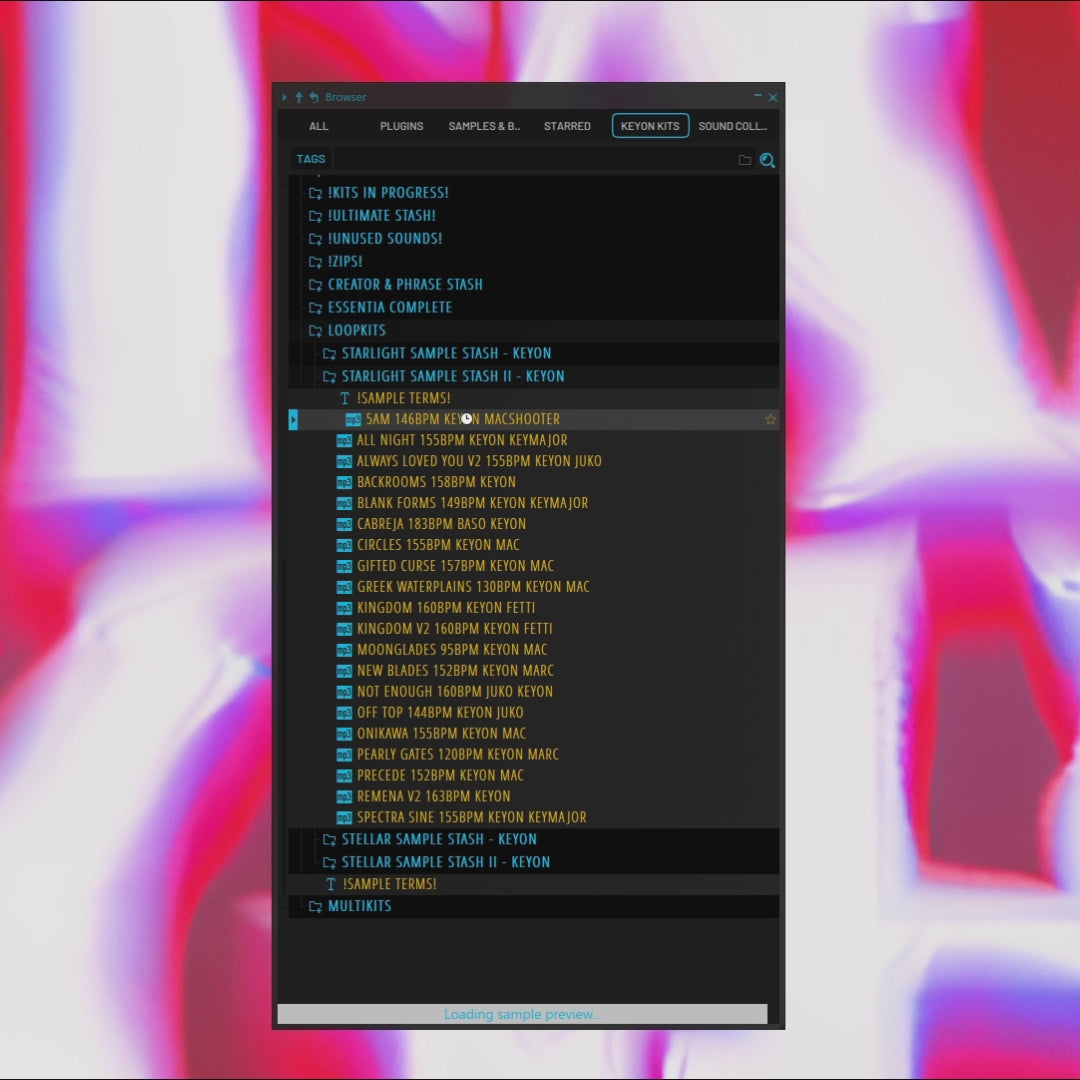Click the reread structure undo-arrow icon
Screen dimensions: 1080x1080
[x=313, y=97]
